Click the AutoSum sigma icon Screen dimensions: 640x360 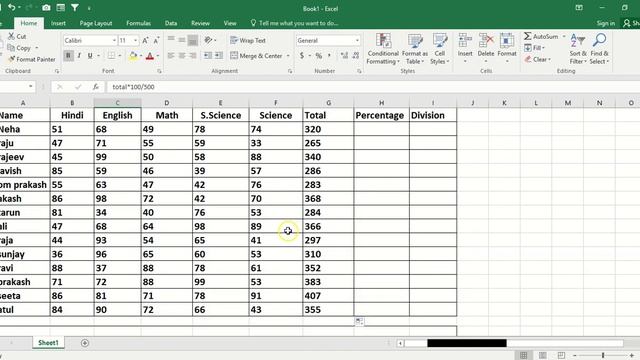[x=528, y=36]
